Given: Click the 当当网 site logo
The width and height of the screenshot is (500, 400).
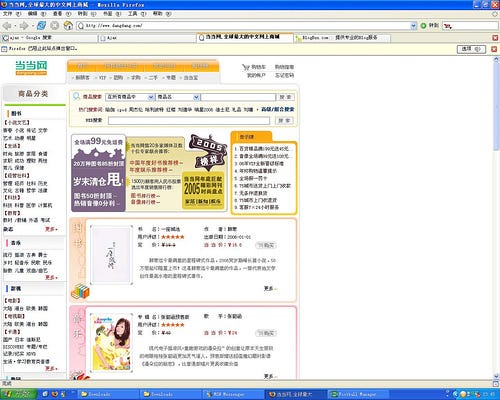Looking at the screenshot, I should pyautogui.click(x=31, y=68).
